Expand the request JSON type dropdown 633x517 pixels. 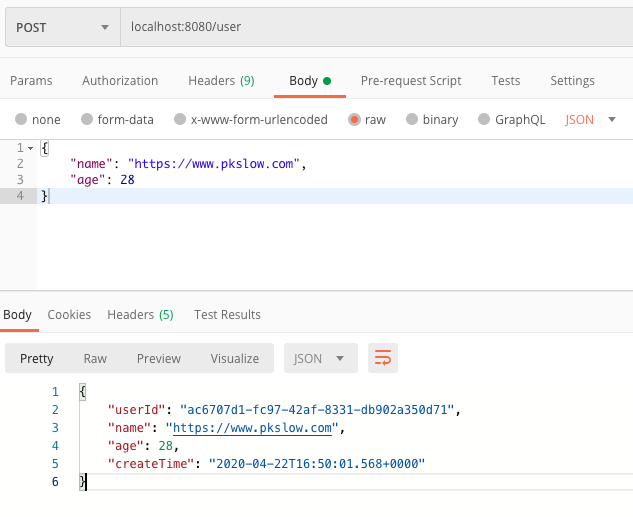click(x=590, y=120)
